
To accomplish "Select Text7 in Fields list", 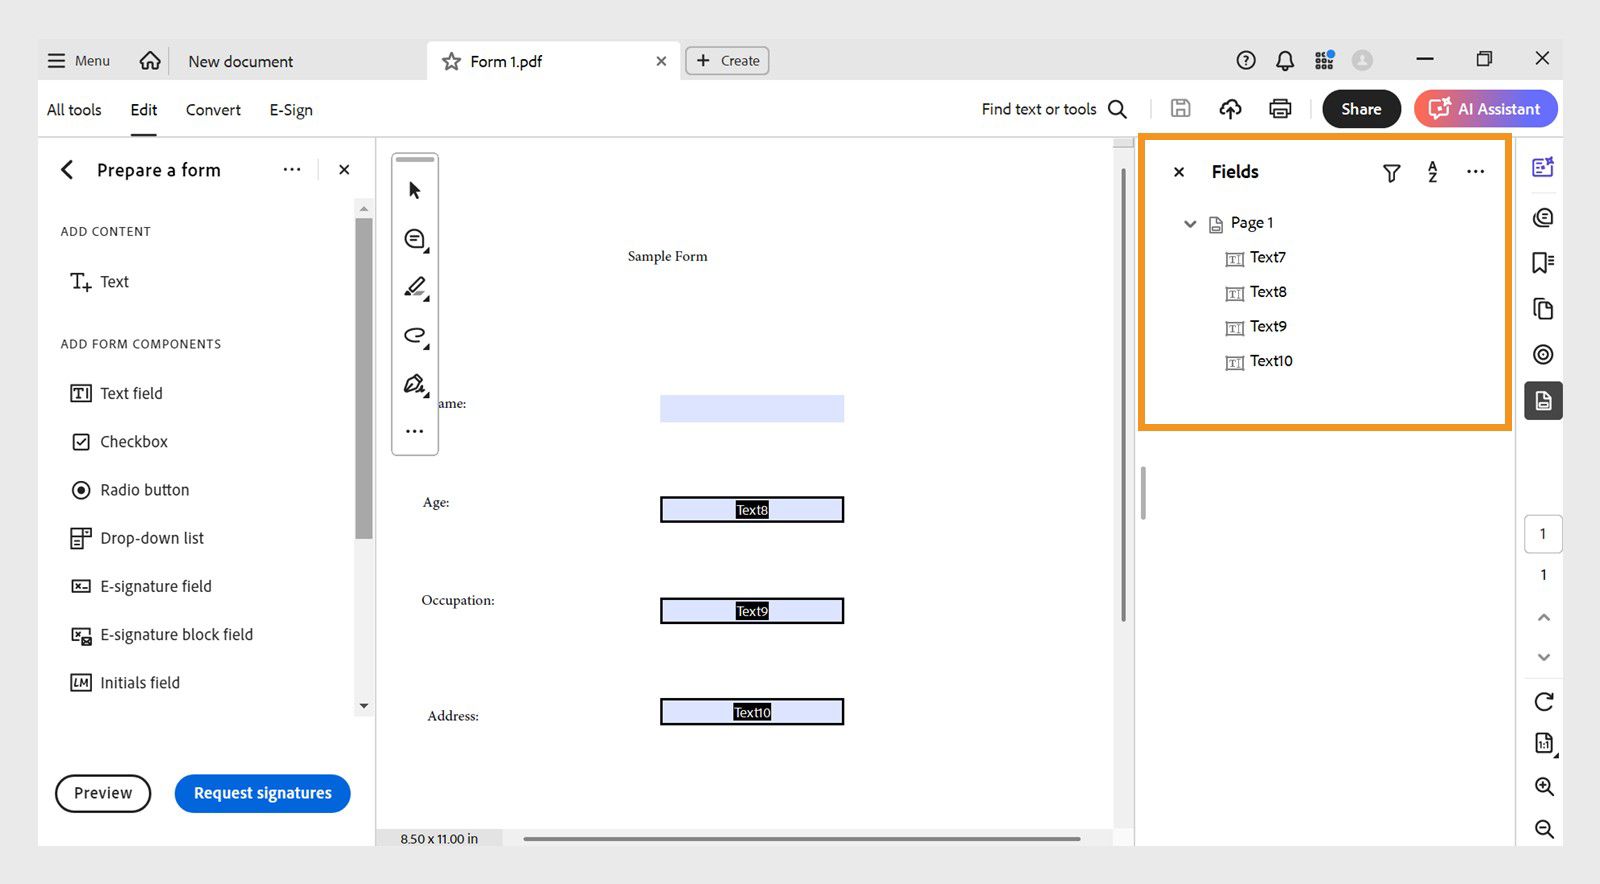I will coord(1256,258).
